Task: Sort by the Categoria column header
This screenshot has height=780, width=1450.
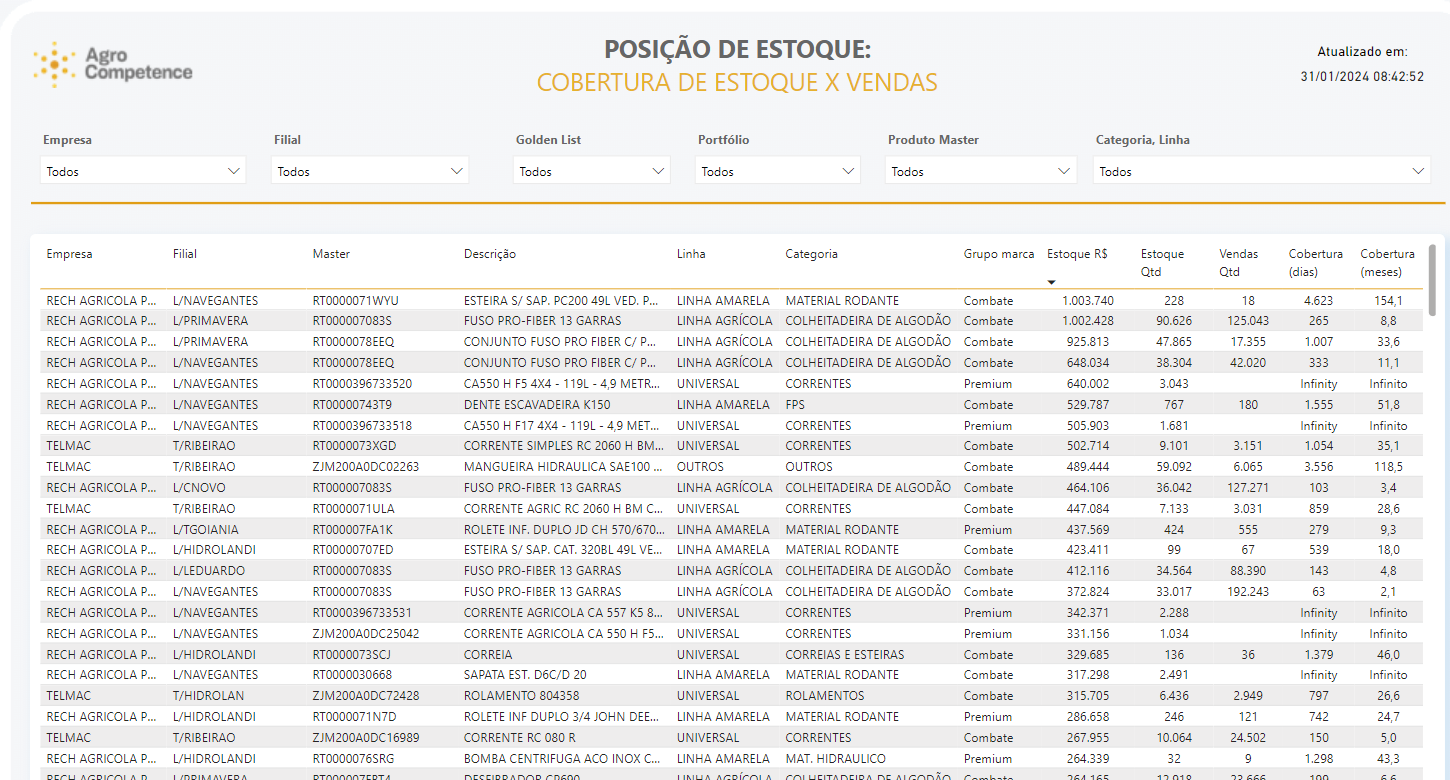Action: [811, 254]
